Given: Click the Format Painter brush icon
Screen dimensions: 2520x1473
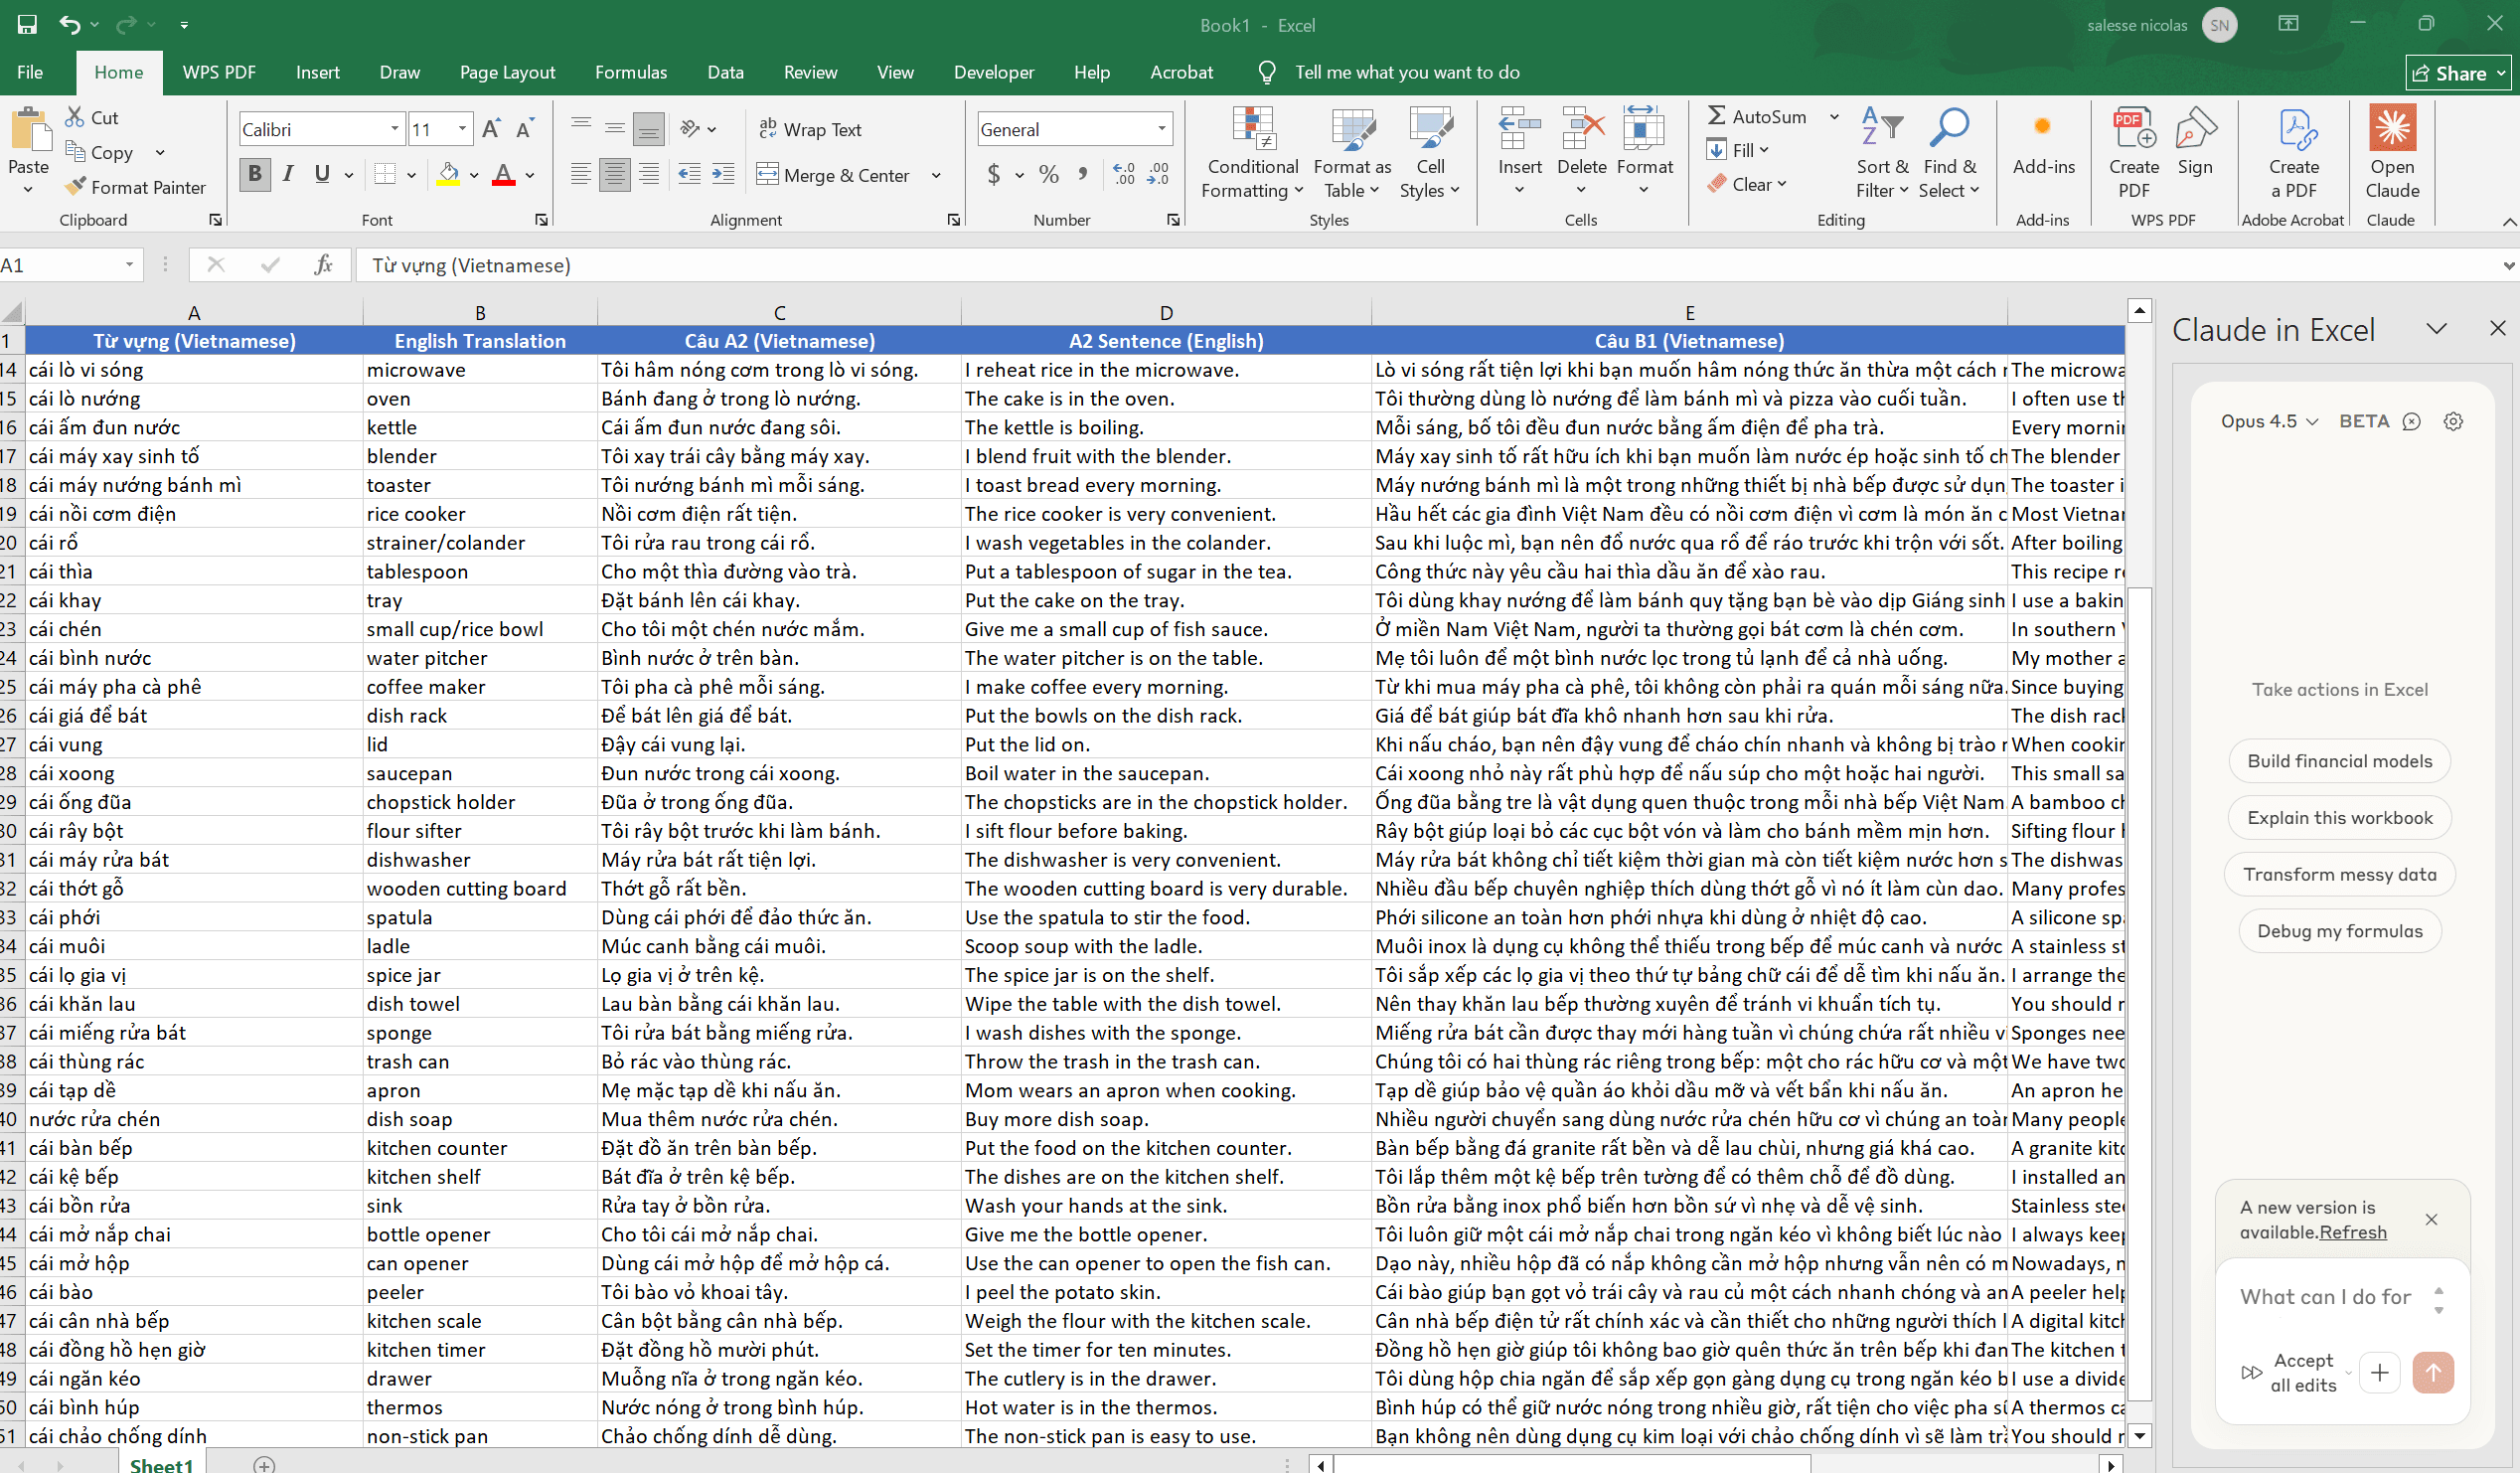Looking at the screenshot, I should click(75, 186).
